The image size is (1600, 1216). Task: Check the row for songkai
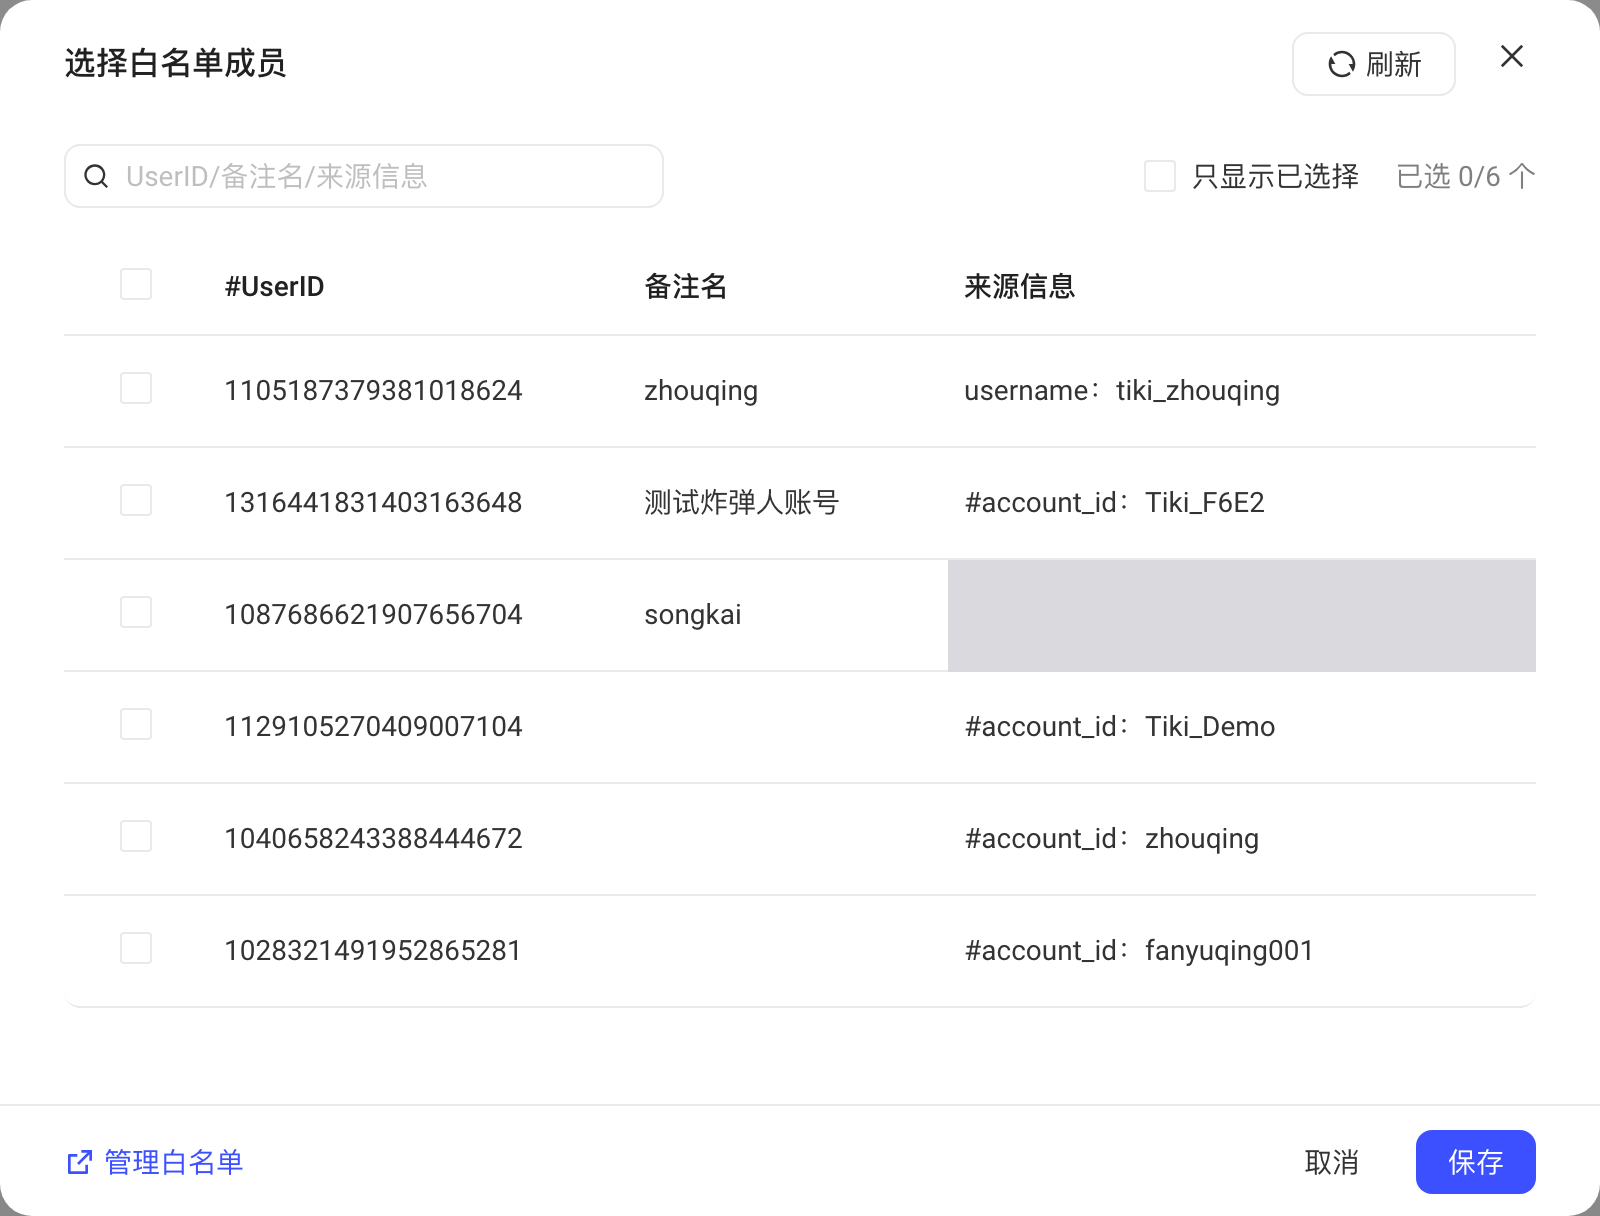click(x=136, y=612)
